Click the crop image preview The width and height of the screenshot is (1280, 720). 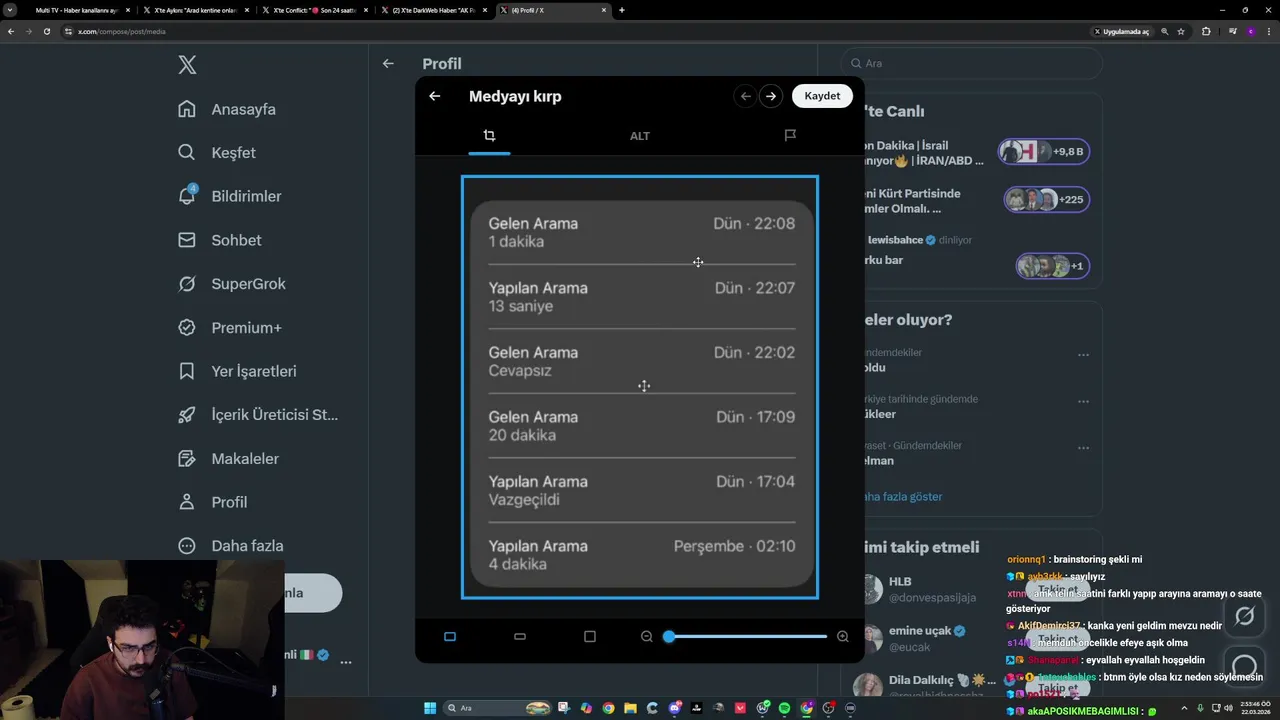640,387
